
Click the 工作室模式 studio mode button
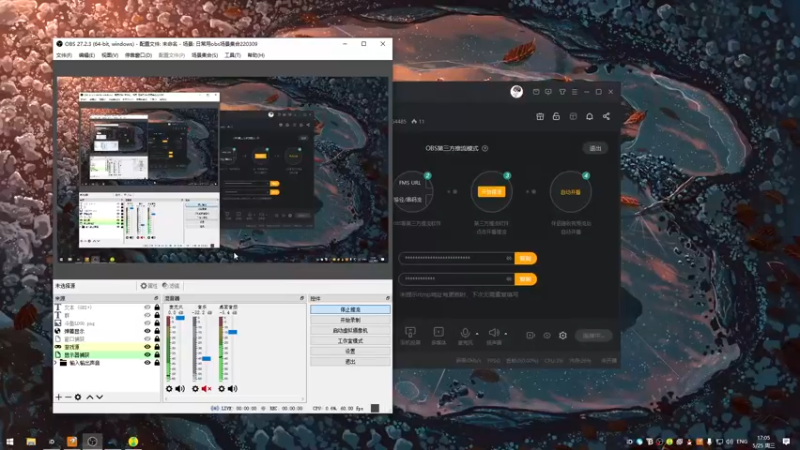(x=350, y=341)
